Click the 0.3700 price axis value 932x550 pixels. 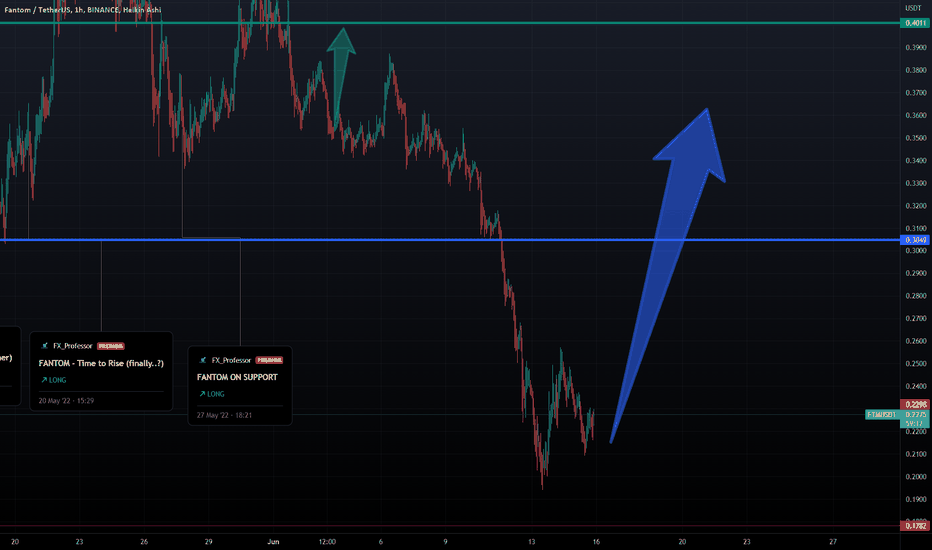tap(915, 93)
